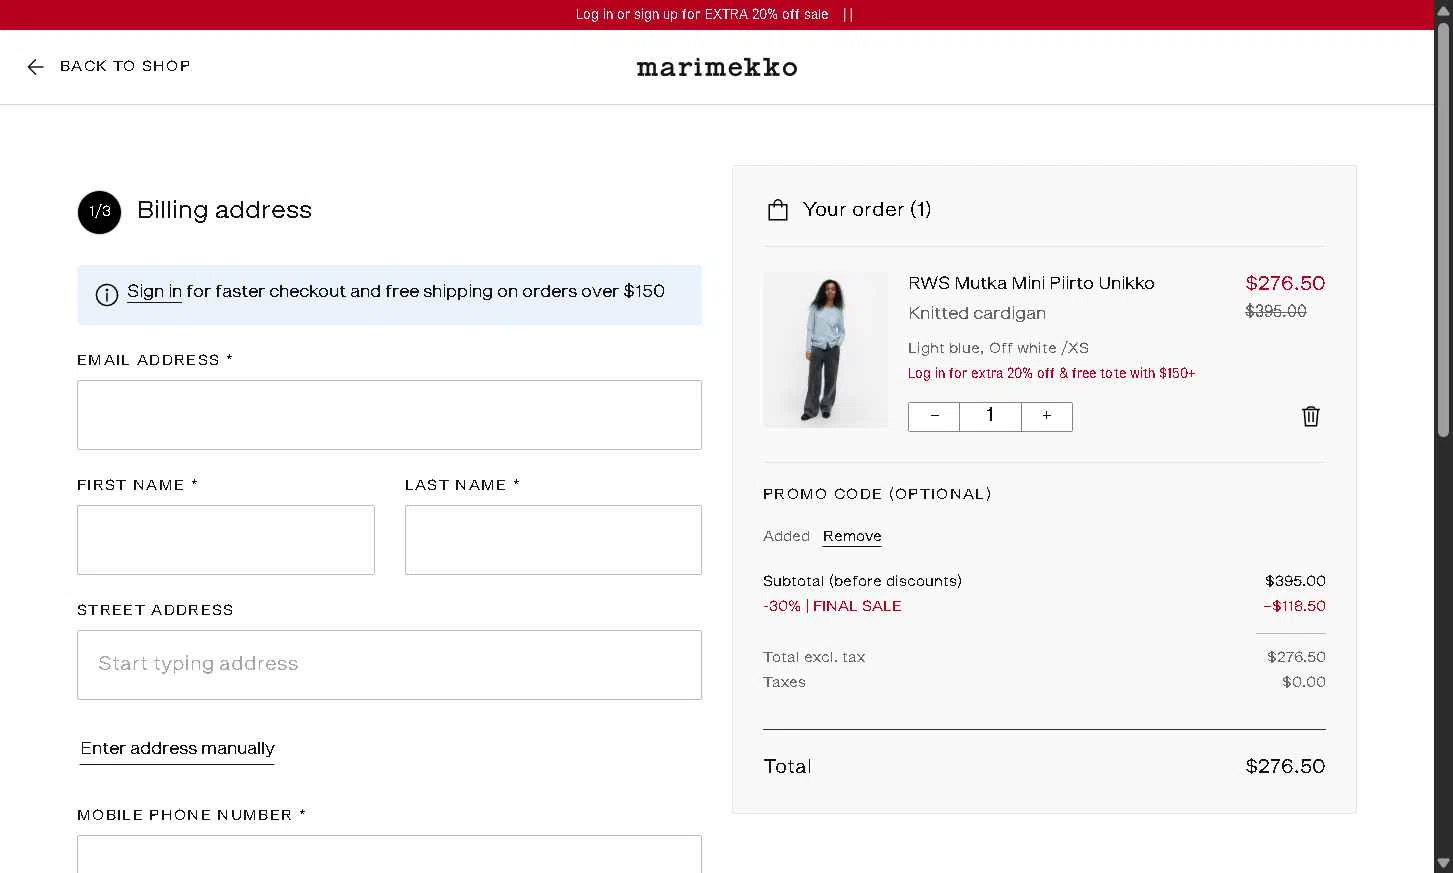Click the info icon in sign-in notice
1453x873 pixels.
(107, 294)
